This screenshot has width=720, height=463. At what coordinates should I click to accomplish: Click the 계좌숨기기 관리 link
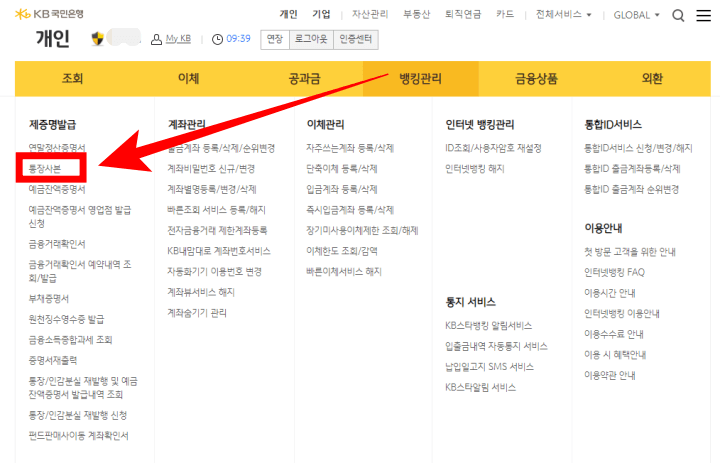click(197, 313)
